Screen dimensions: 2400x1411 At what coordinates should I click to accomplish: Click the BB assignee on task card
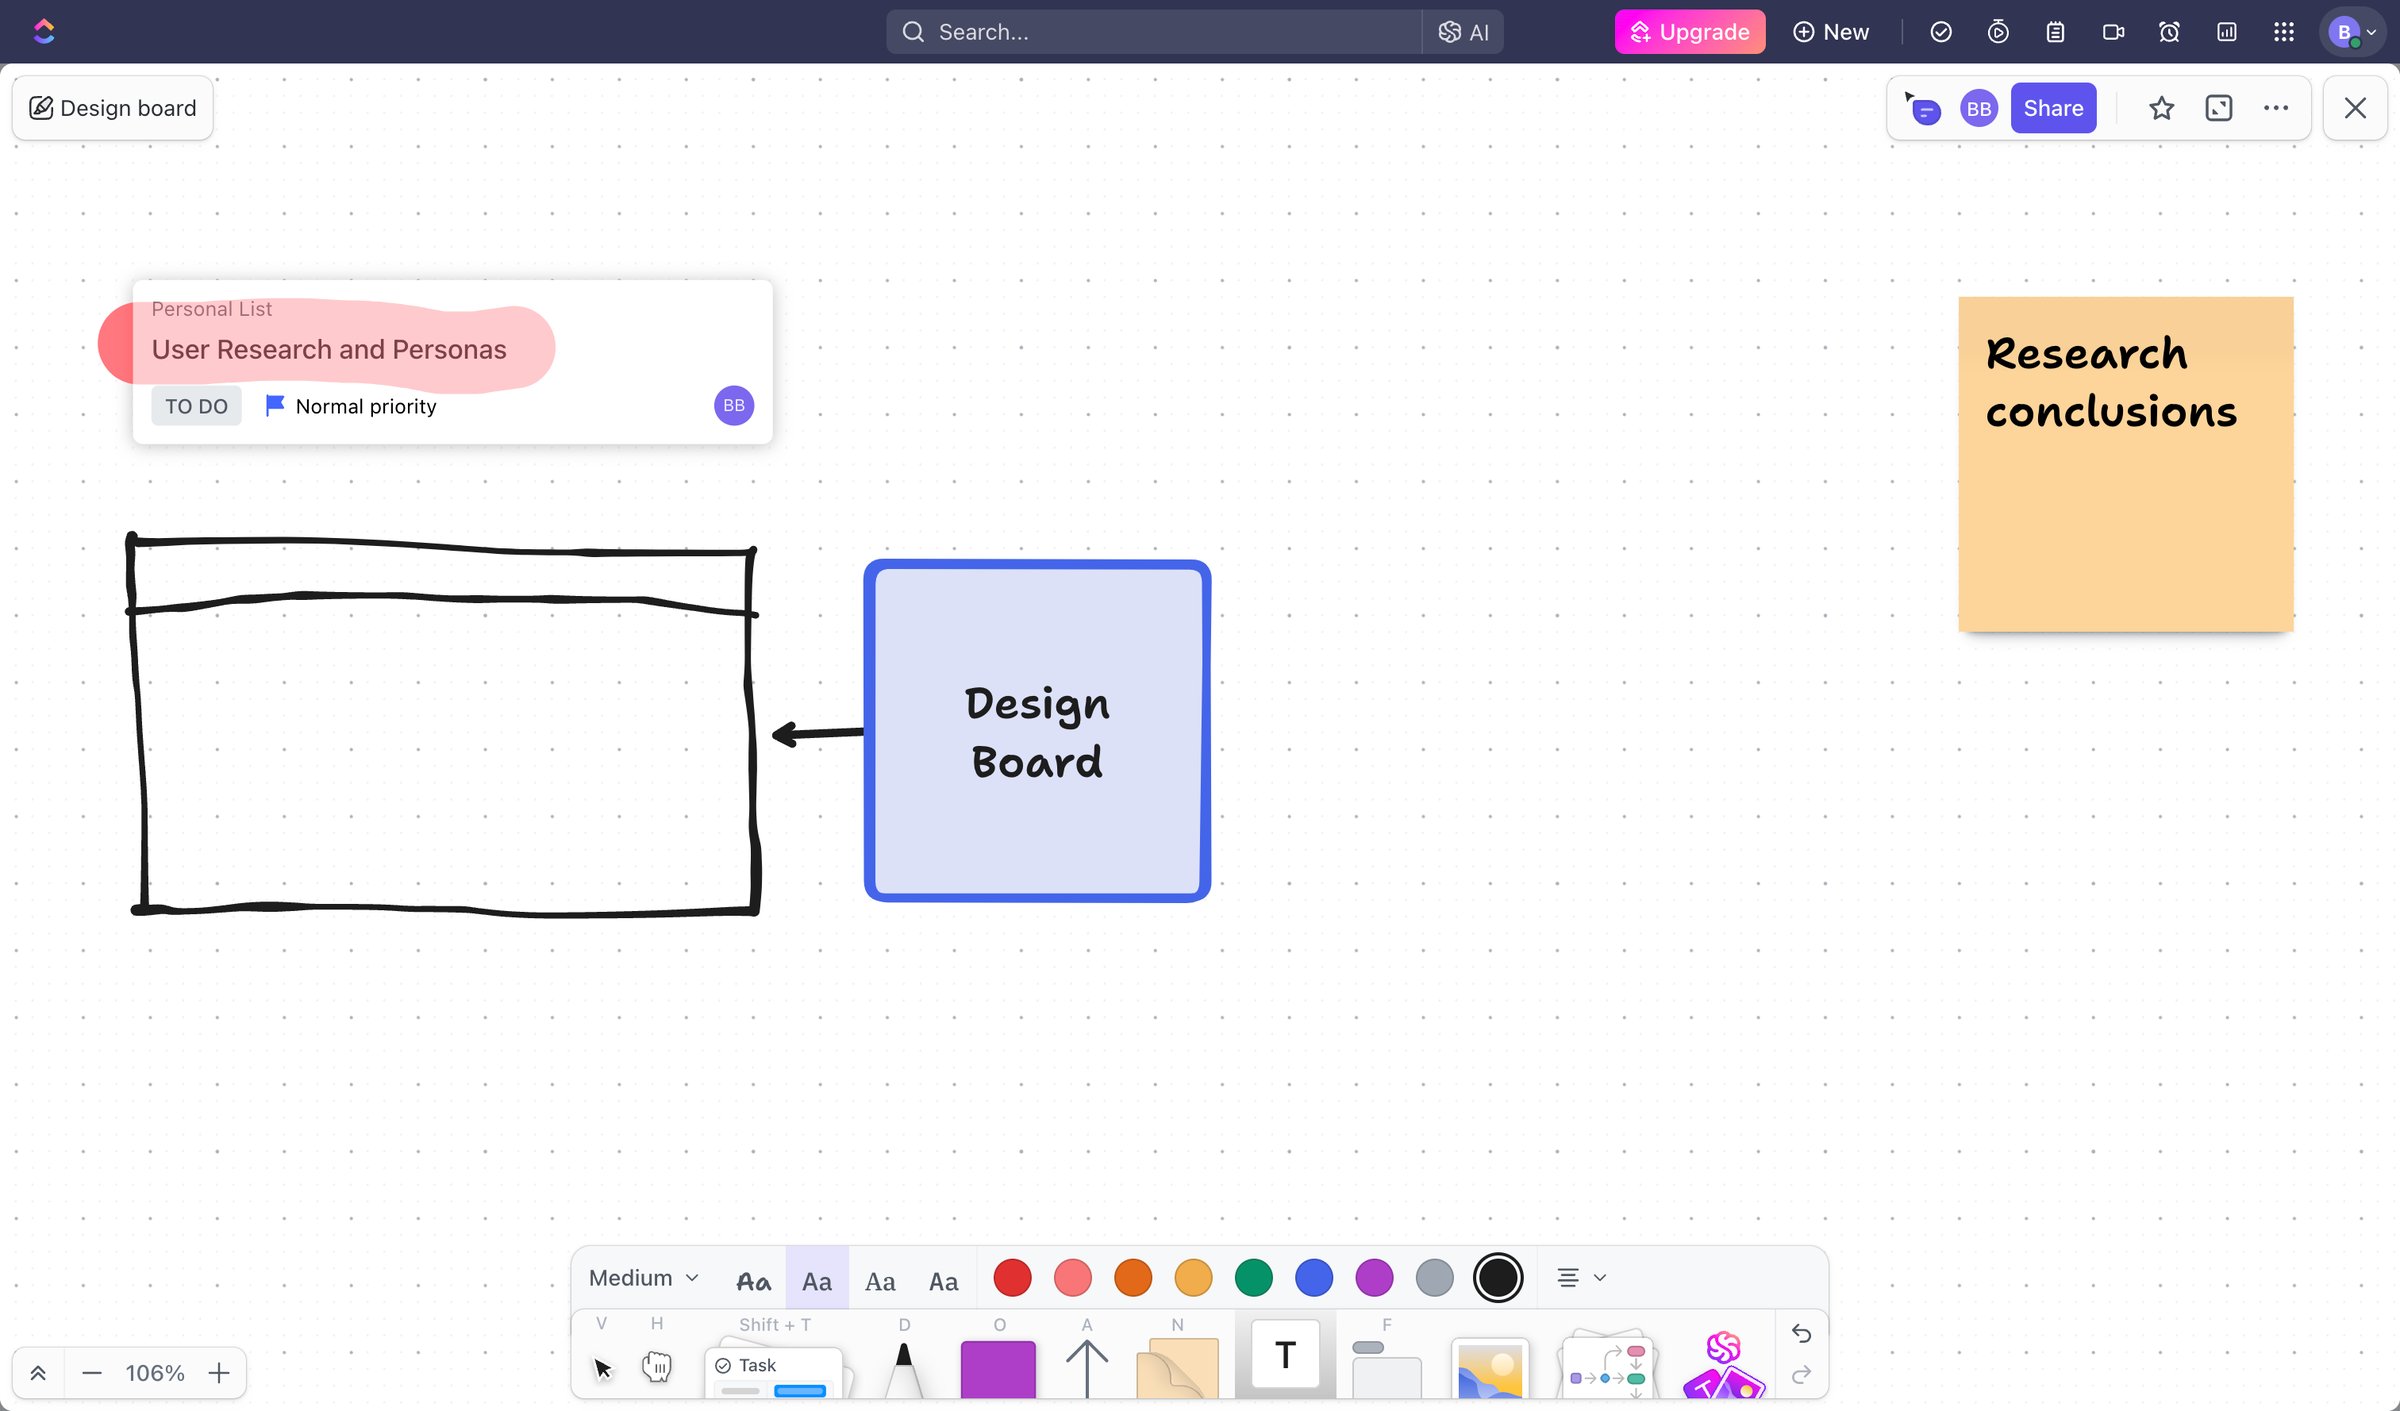tap(734, 405)
